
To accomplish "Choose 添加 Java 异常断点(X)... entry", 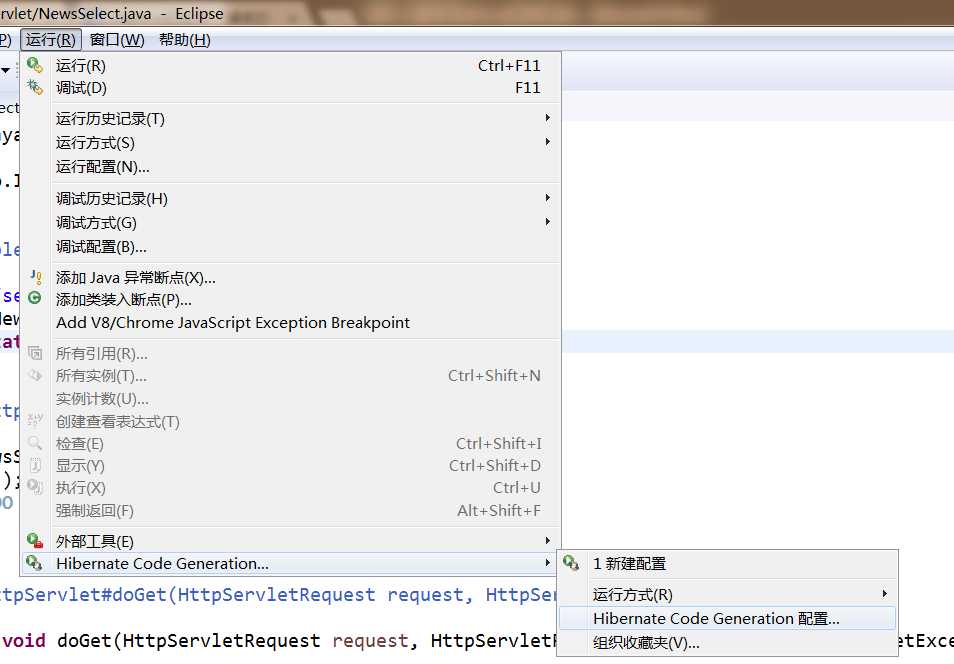I will (291, 278).
